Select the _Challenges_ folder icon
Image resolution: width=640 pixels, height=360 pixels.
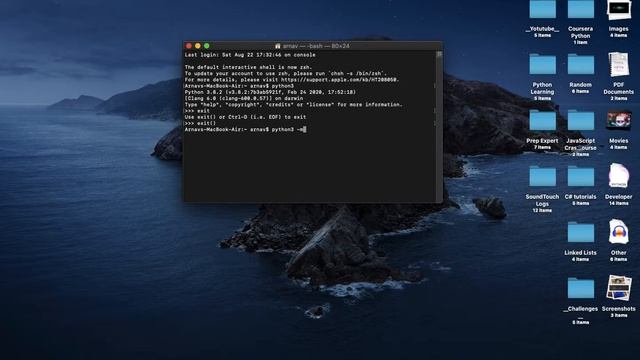580,288
